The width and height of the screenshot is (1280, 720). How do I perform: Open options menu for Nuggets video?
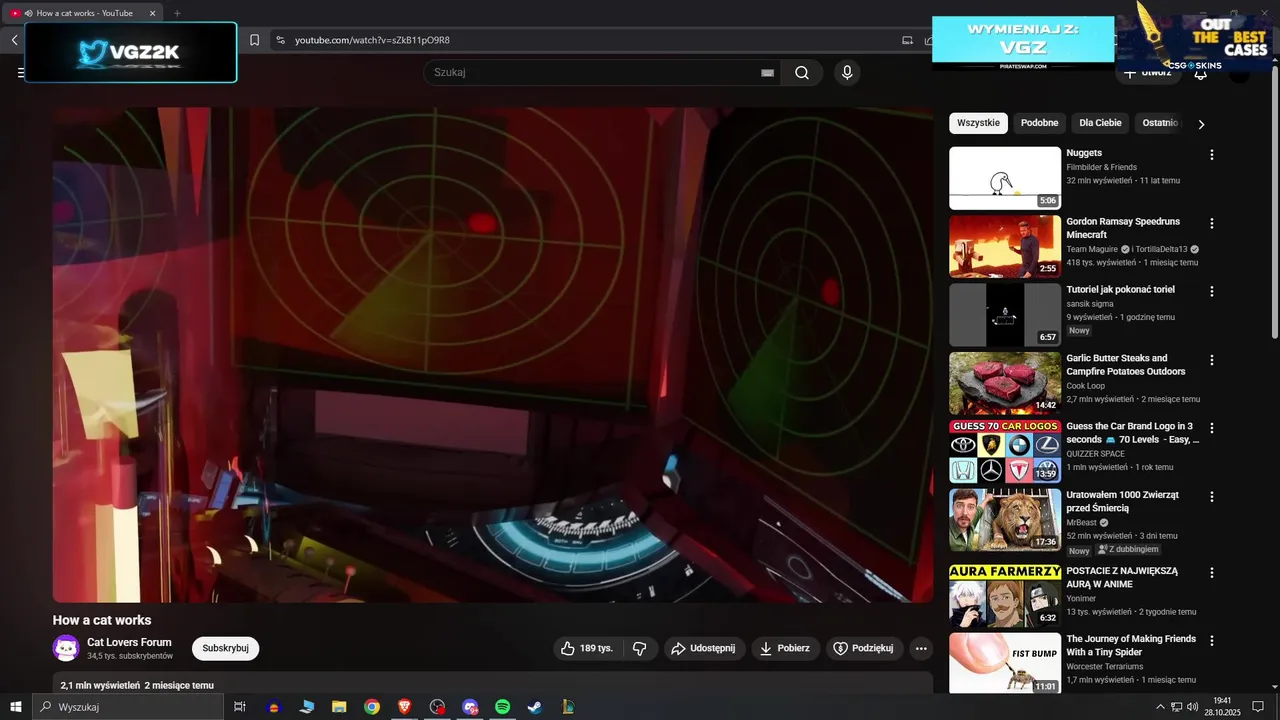1212,155
